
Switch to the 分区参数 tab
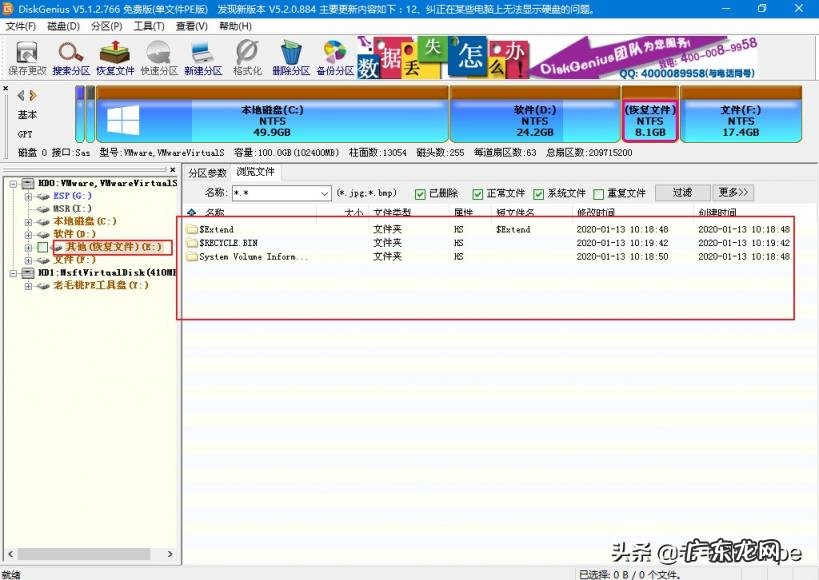(x=210, y=172)
